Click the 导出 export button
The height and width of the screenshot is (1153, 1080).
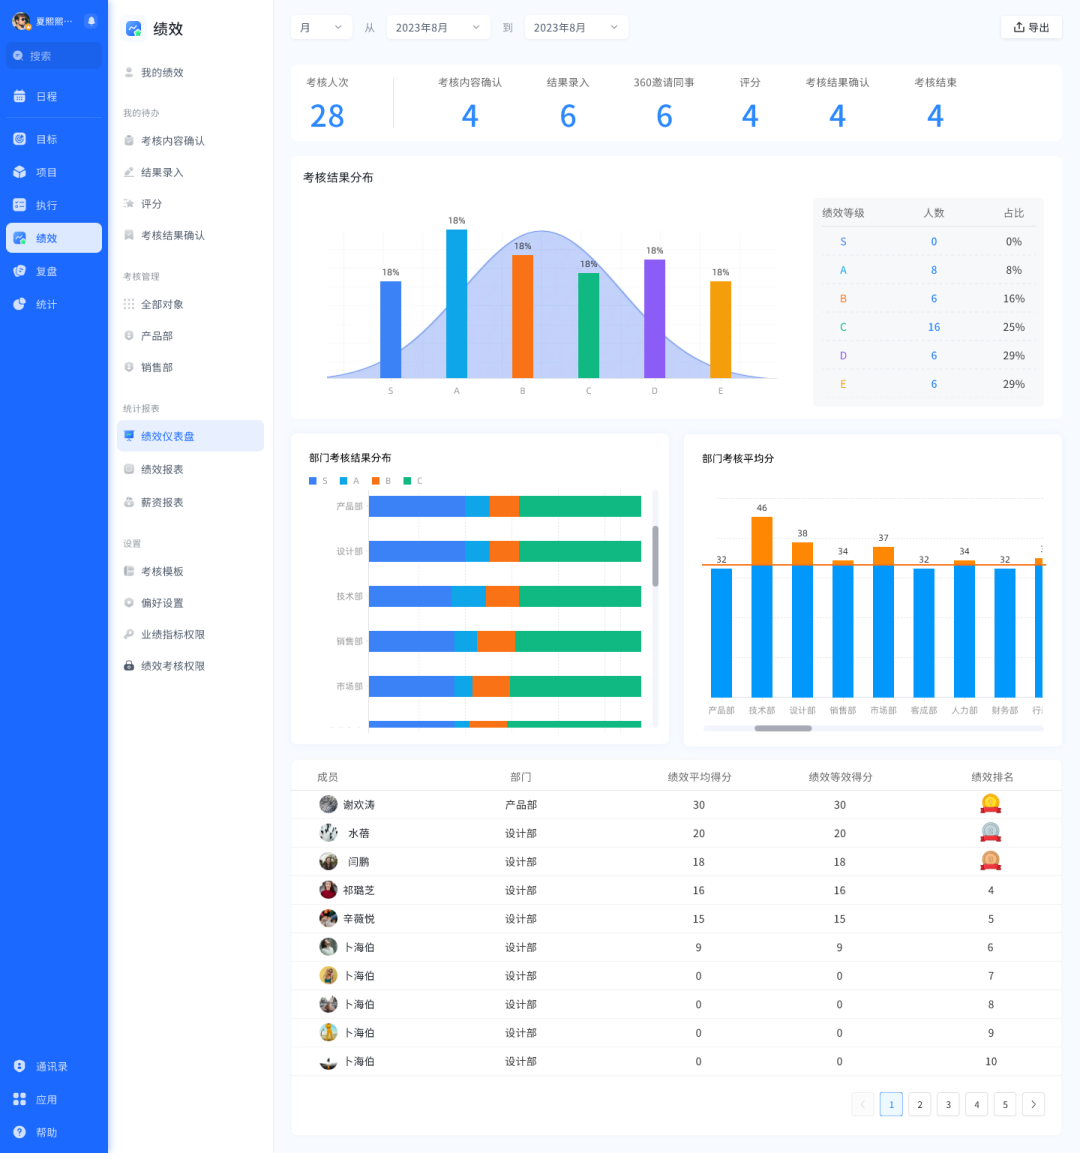pyautogui.click(x=1031, y=27)
